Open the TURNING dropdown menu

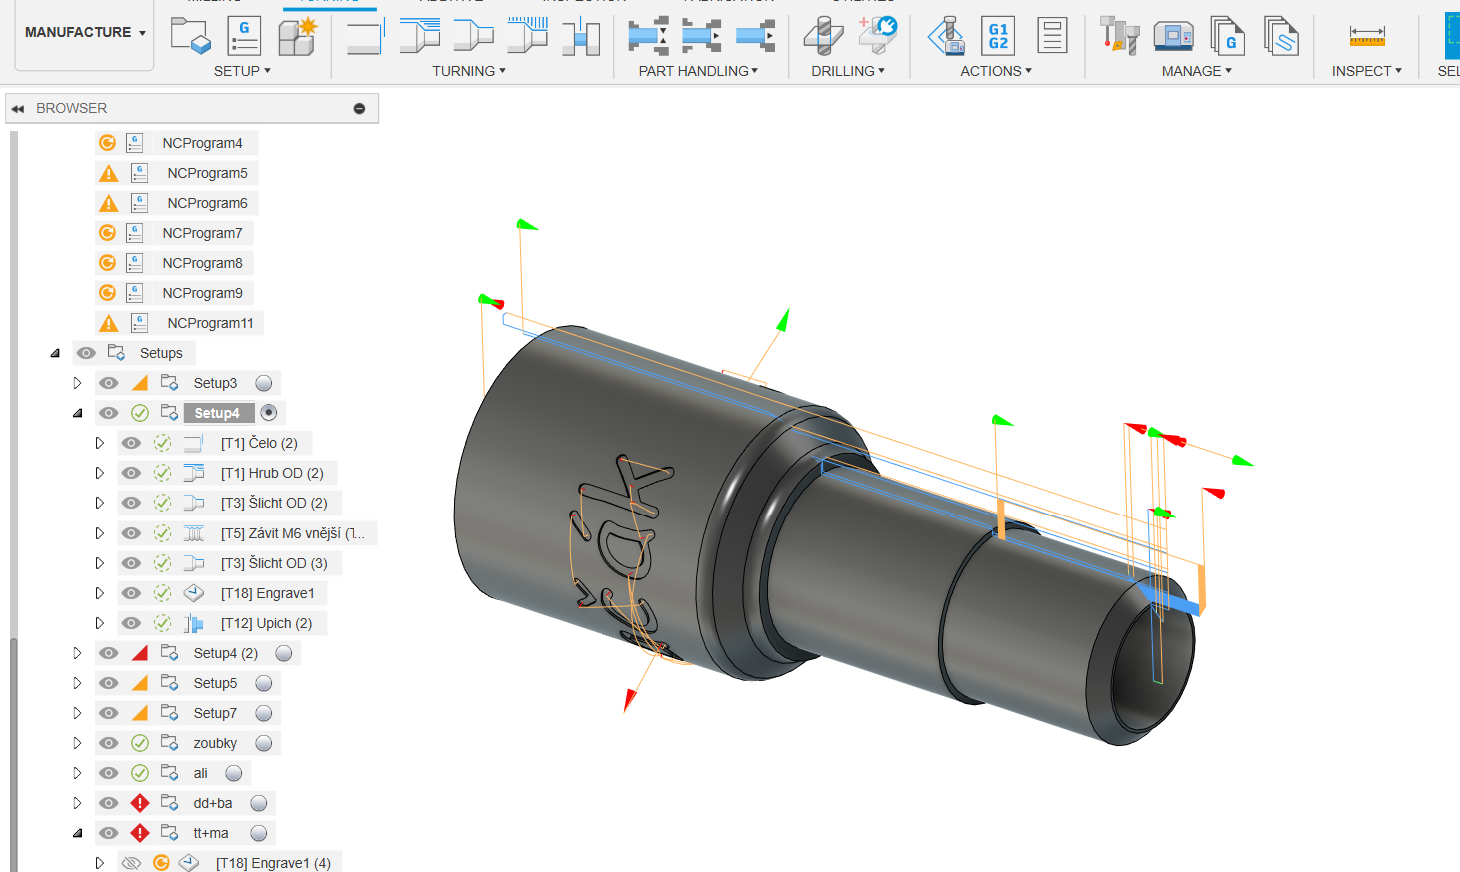pyautogui.click(x=469, y=71)
